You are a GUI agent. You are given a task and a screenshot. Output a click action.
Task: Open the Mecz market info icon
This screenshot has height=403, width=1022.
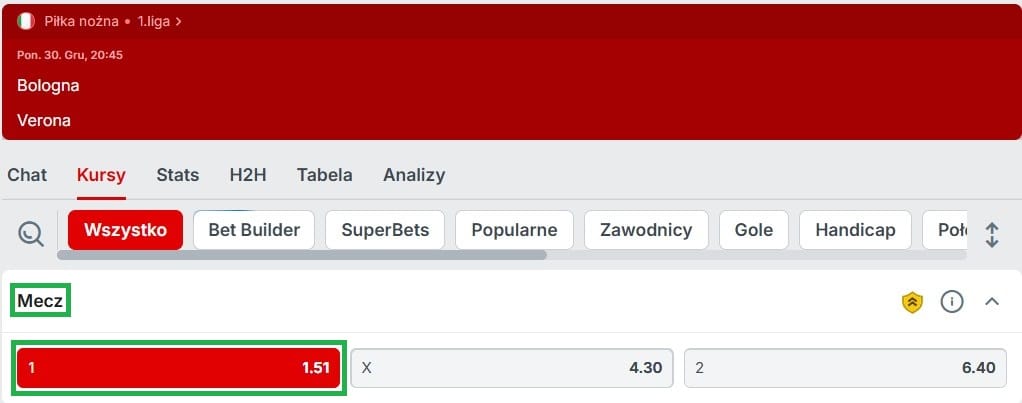(x=952, y=301)
